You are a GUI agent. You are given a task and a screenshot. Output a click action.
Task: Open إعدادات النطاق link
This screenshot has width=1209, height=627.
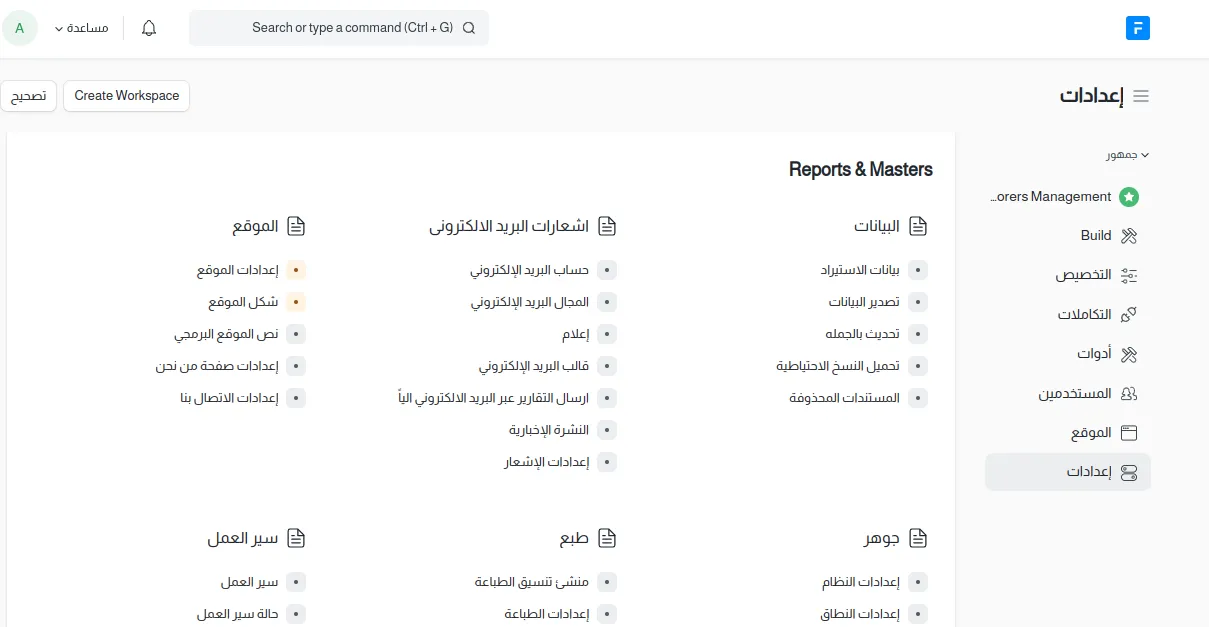click(x=860, y=614)
